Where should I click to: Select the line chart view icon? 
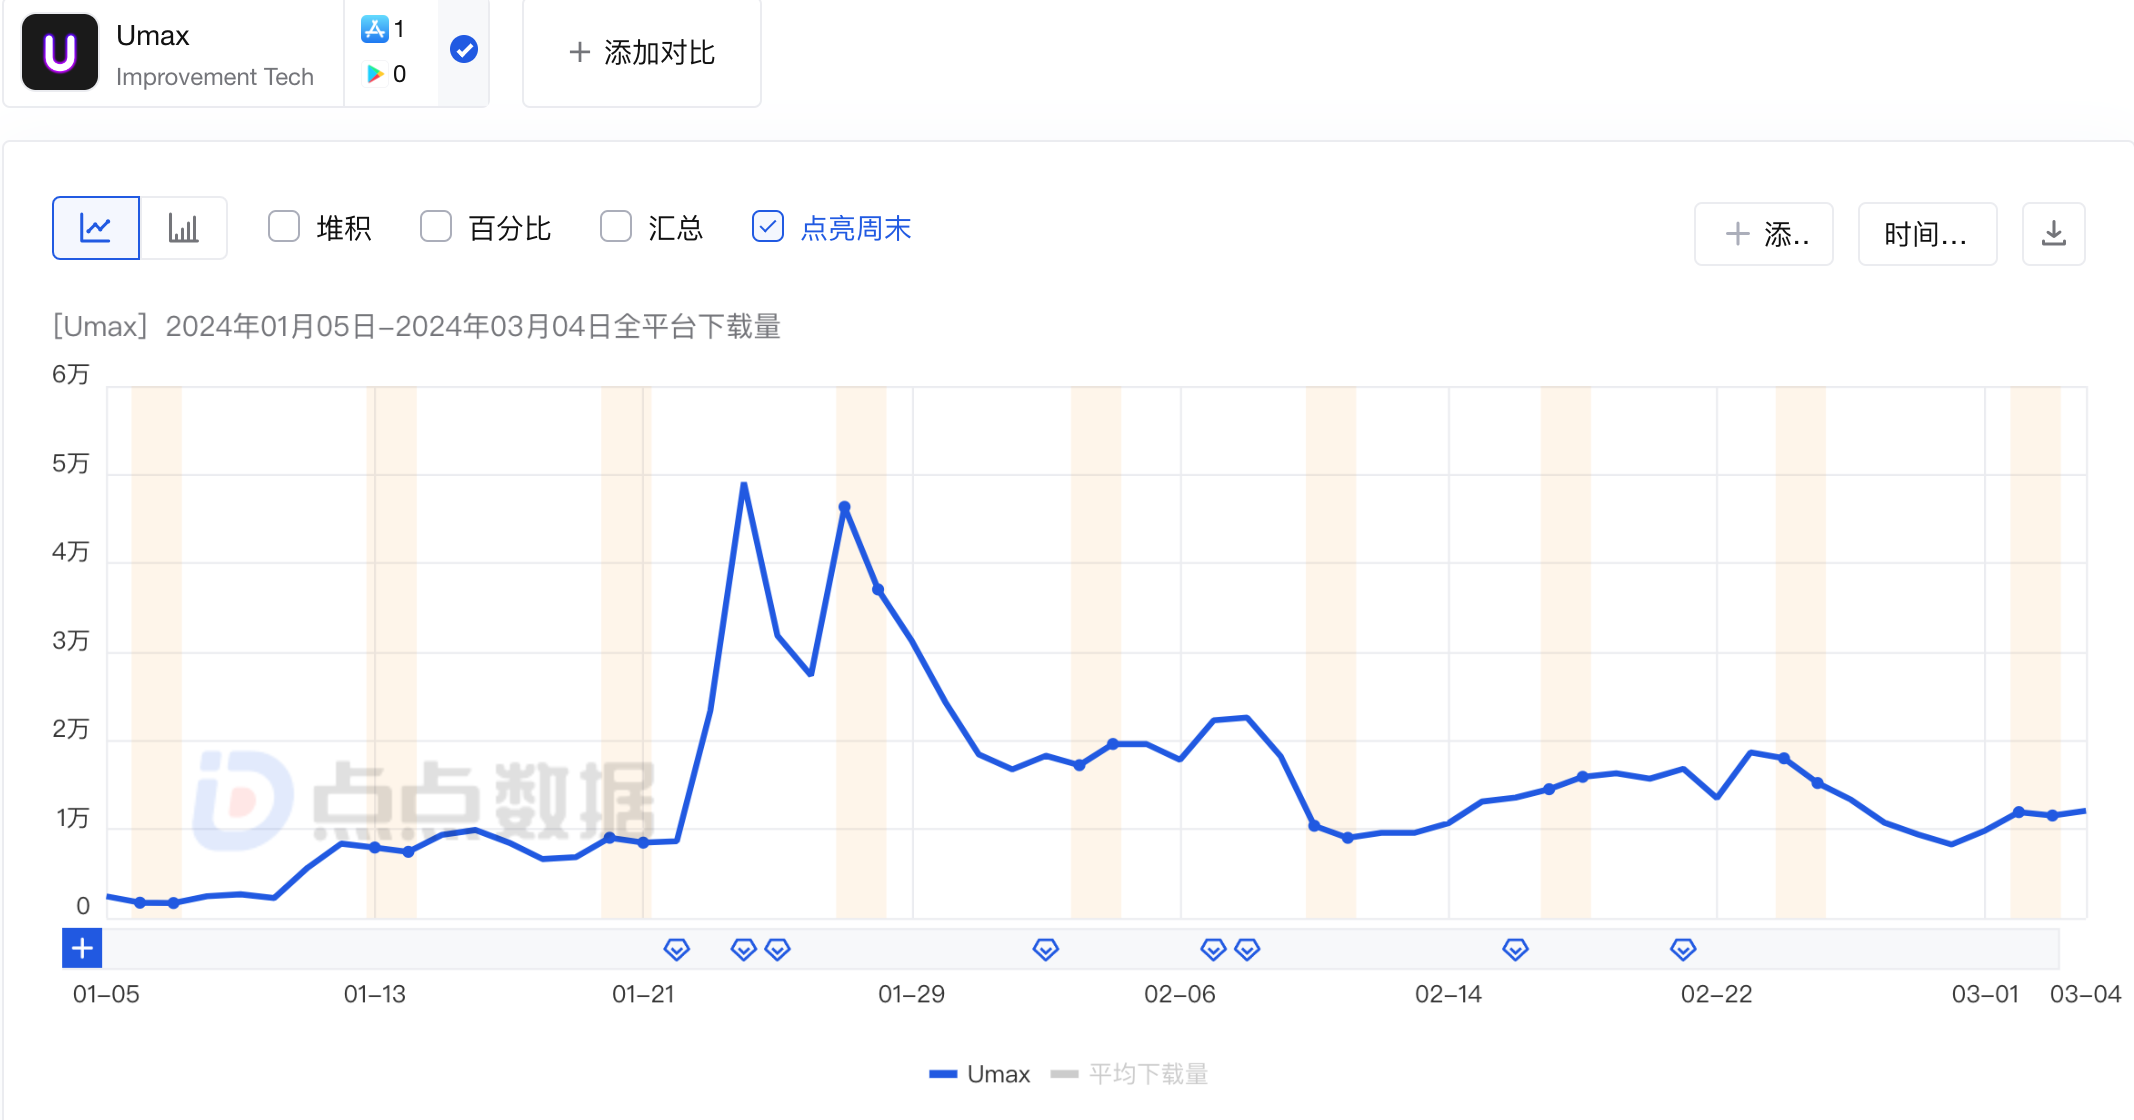click(x=95, y=227)
